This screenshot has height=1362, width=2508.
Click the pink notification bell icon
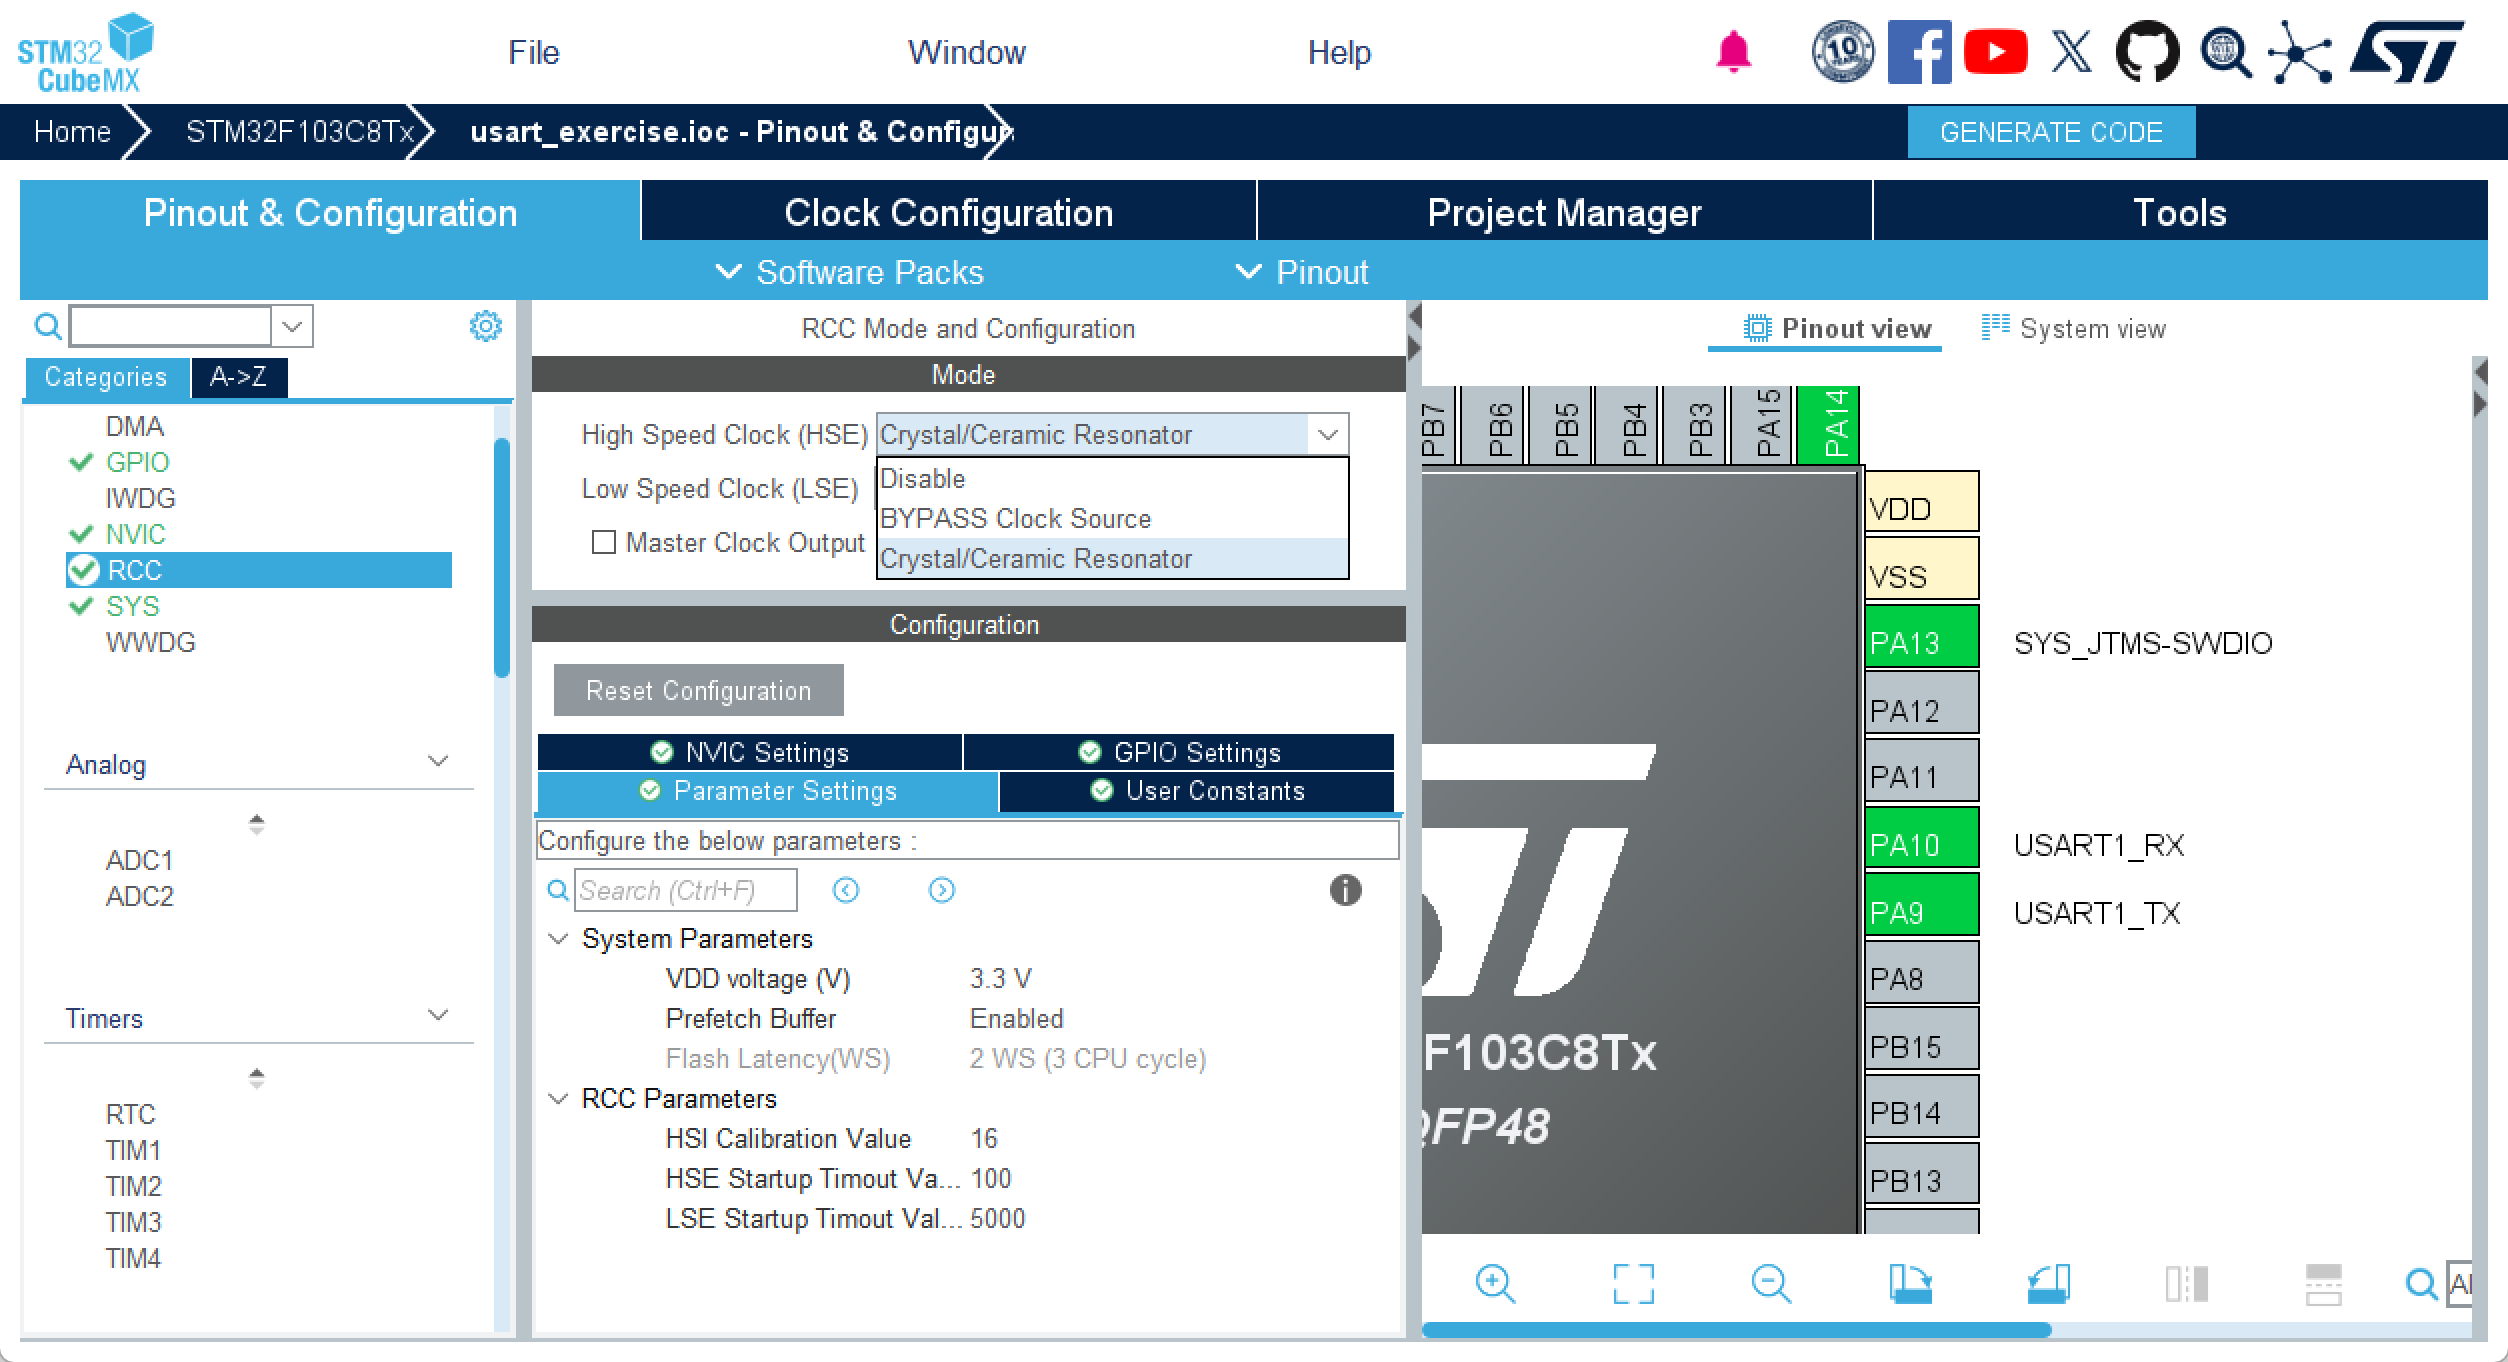(x=1733, y=52)
